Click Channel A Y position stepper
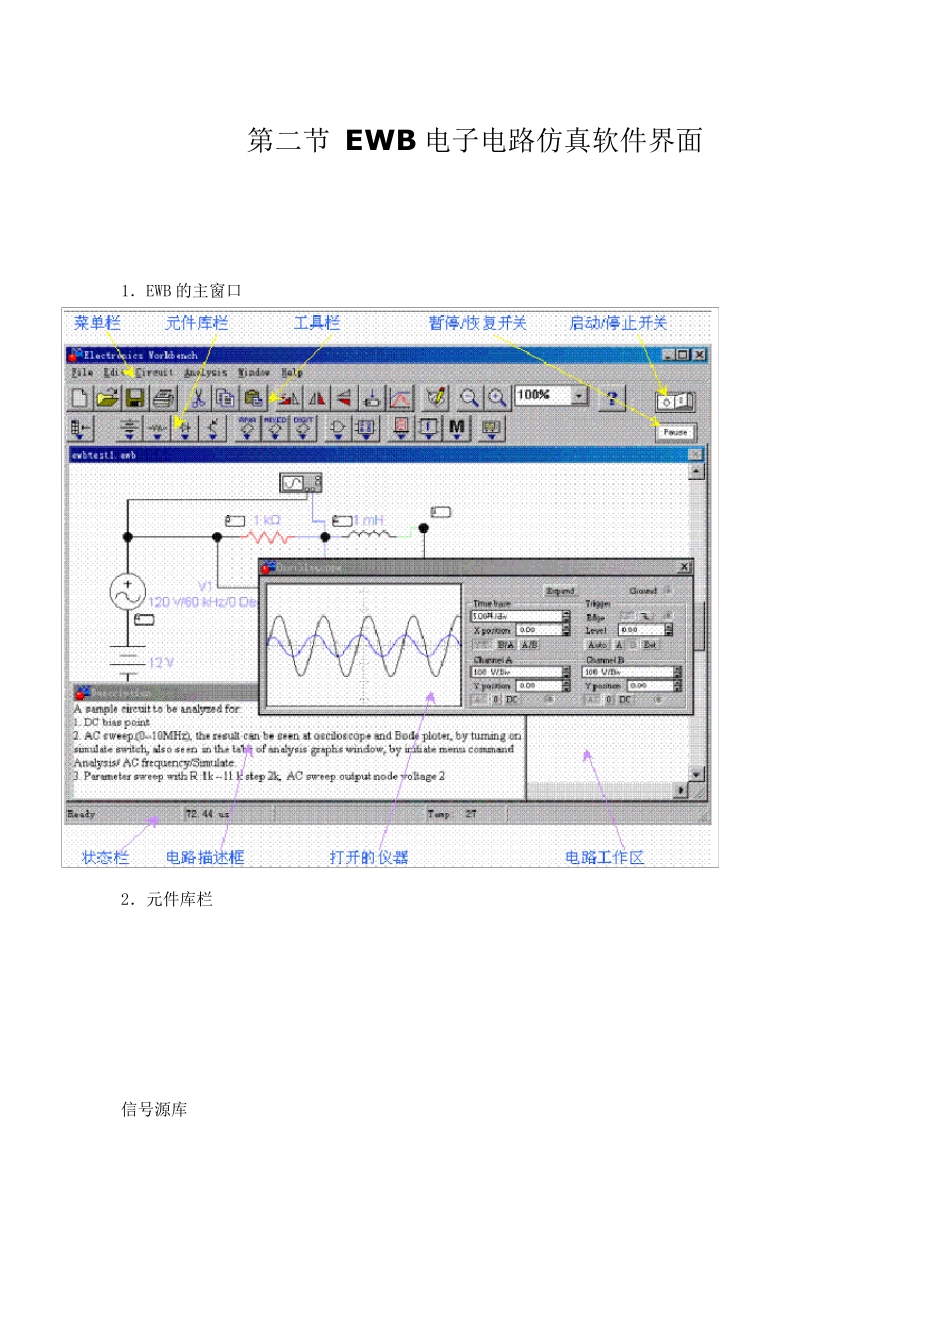This screenshot has height=1344, width=950. (x=566, y=686)
